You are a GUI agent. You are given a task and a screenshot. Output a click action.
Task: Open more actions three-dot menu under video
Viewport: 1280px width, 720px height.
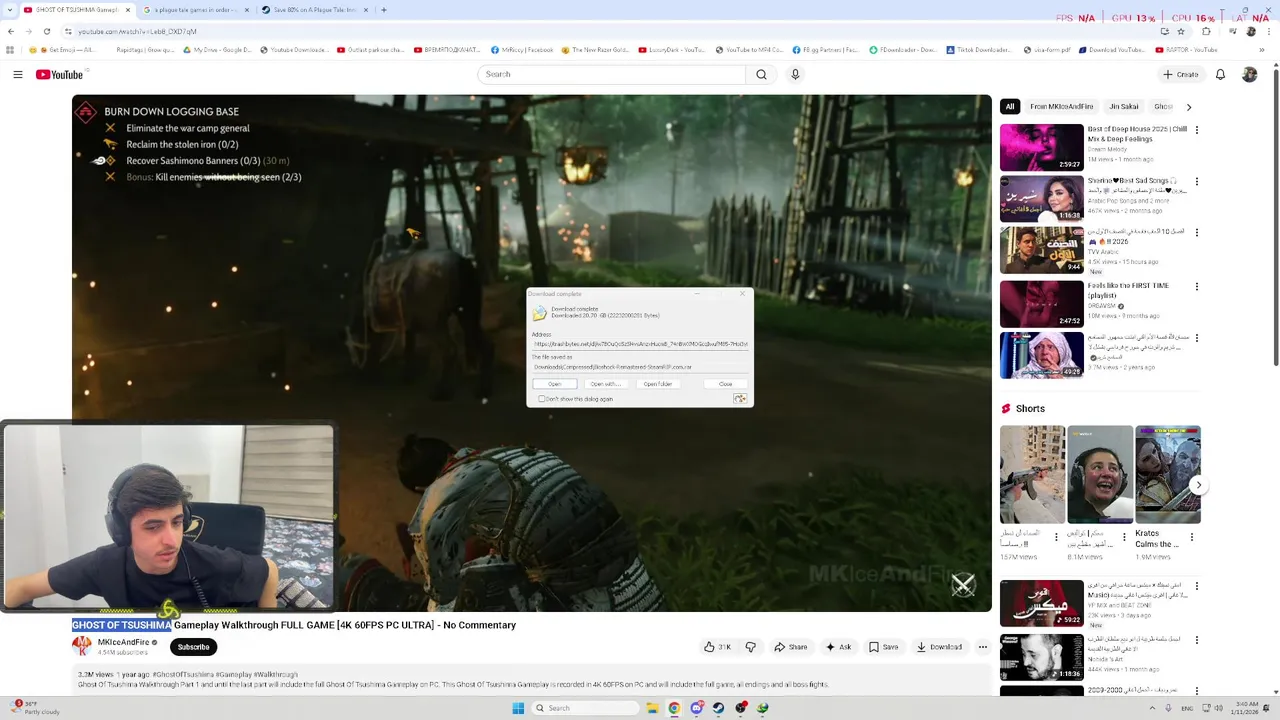click(982, 647)
